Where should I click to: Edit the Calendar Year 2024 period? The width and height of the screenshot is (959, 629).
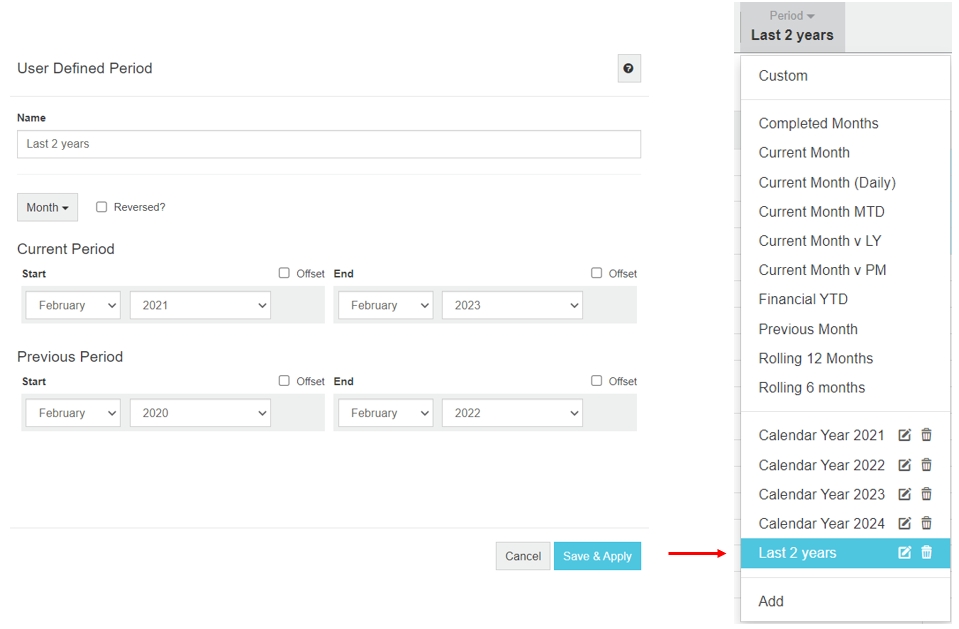tap(905, 523)
